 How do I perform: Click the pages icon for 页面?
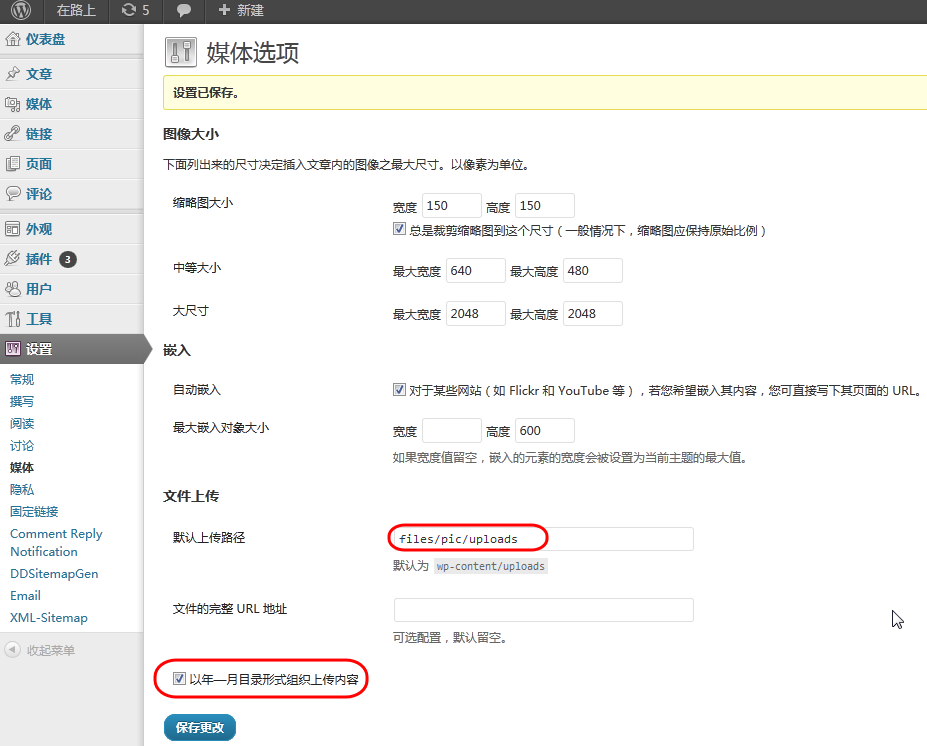click(12, 164)
